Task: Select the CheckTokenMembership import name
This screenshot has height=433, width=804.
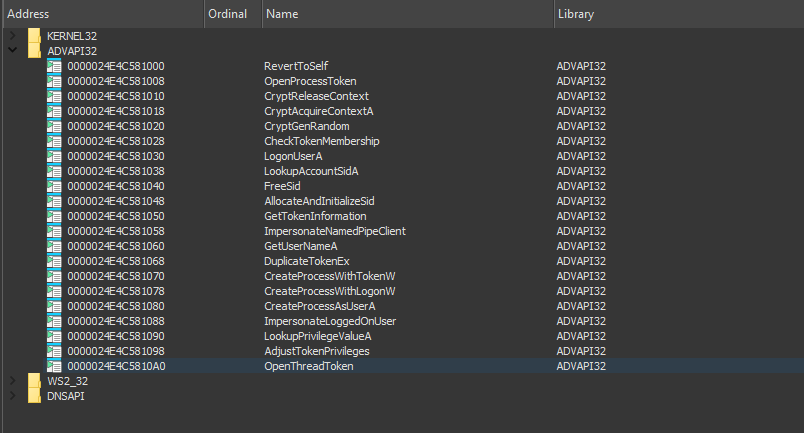Action: tap(321, 141)
